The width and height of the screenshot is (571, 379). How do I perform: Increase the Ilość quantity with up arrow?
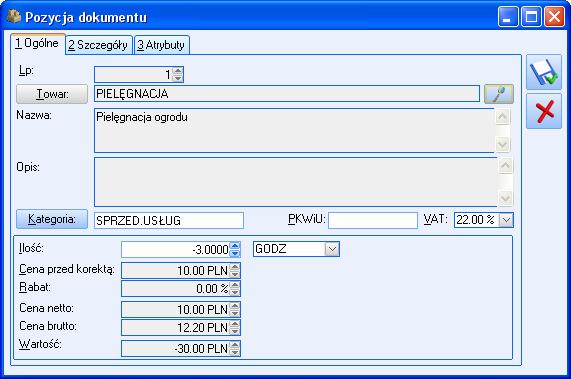[235, 246]
